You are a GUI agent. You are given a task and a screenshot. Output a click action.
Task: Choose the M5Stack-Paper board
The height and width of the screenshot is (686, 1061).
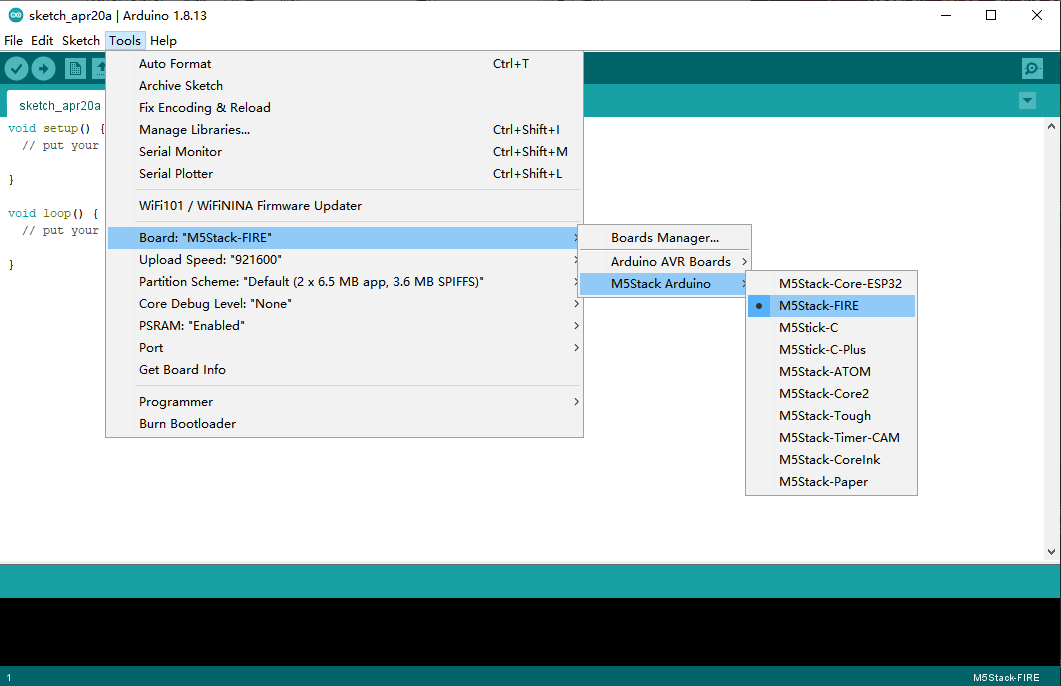click(x=831, y=482)
